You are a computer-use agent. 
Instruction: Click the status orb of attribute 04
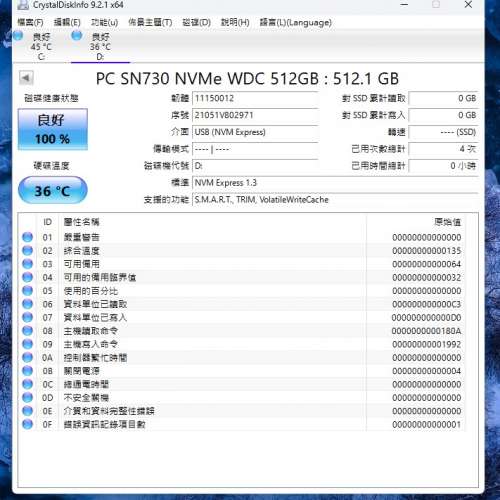point(28,277)
